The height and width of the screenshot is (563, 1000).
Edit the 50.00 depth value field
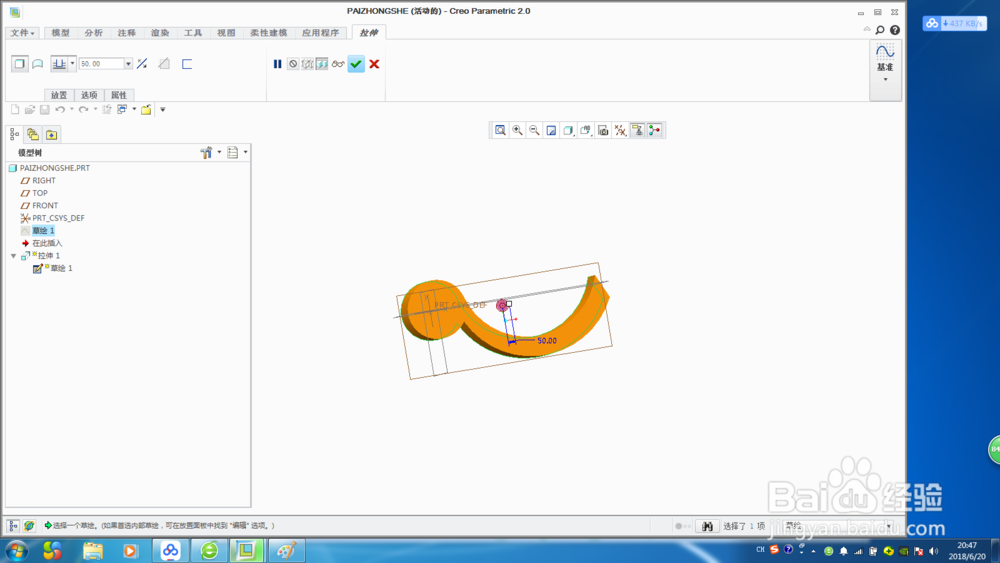click(101, 64)
